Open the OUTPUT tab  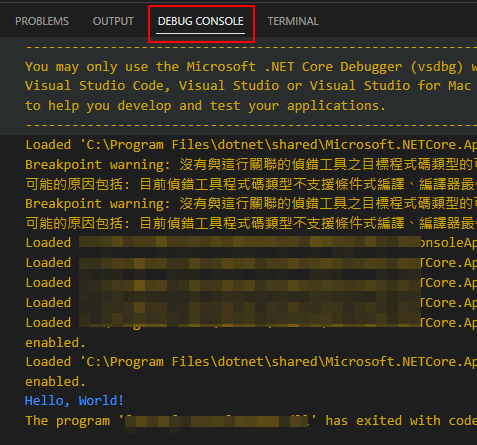[x=113, y=21]
